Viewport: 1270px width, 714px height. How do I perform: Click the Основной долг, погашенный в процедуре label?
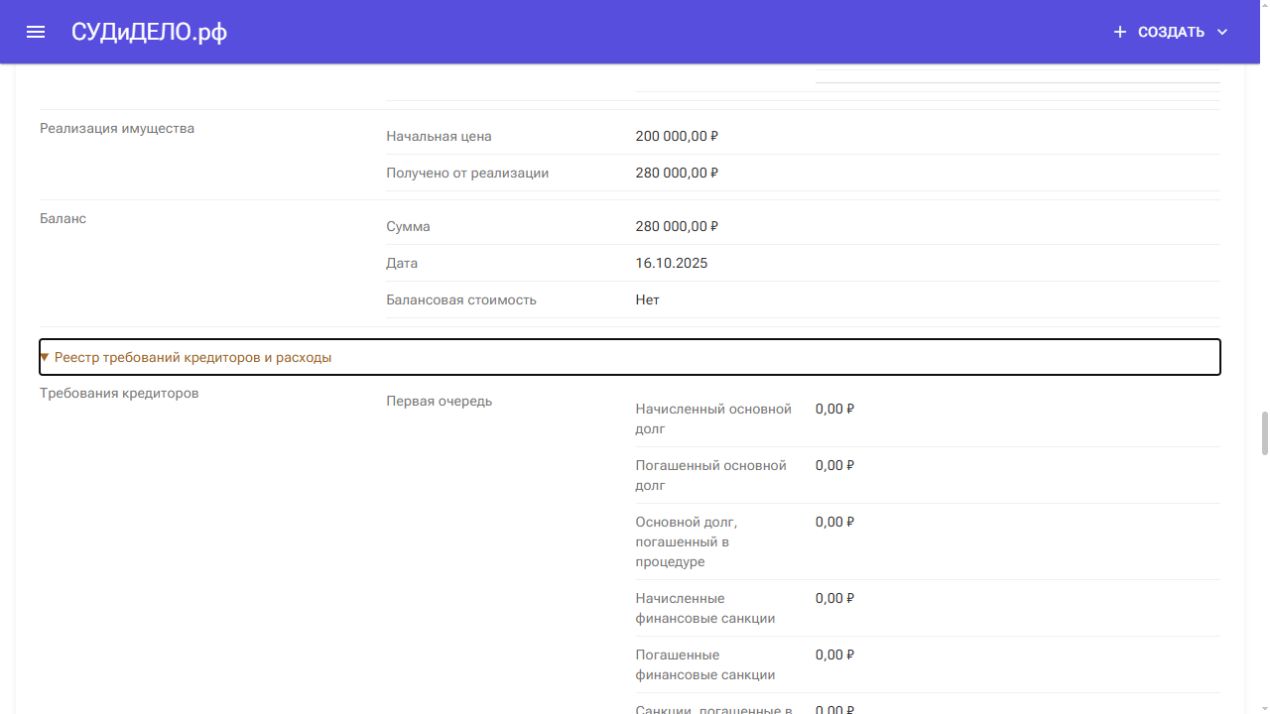click(686, 542)
